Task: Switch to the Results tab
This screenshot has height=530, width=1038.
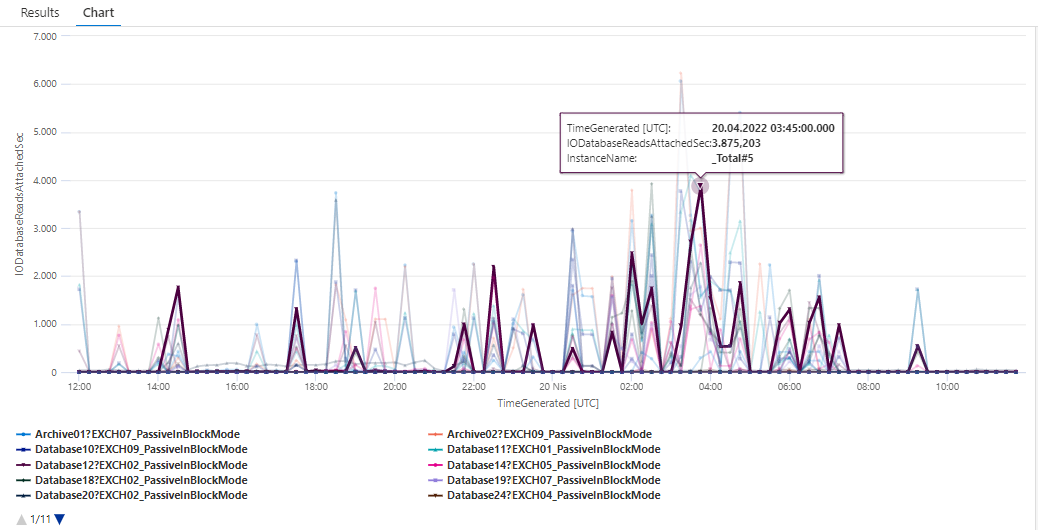Action: [40, 13]
